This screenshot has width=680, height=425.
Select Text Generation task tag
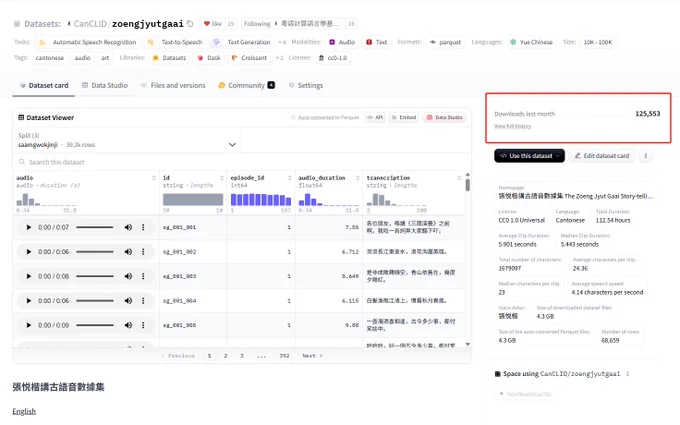242,42
